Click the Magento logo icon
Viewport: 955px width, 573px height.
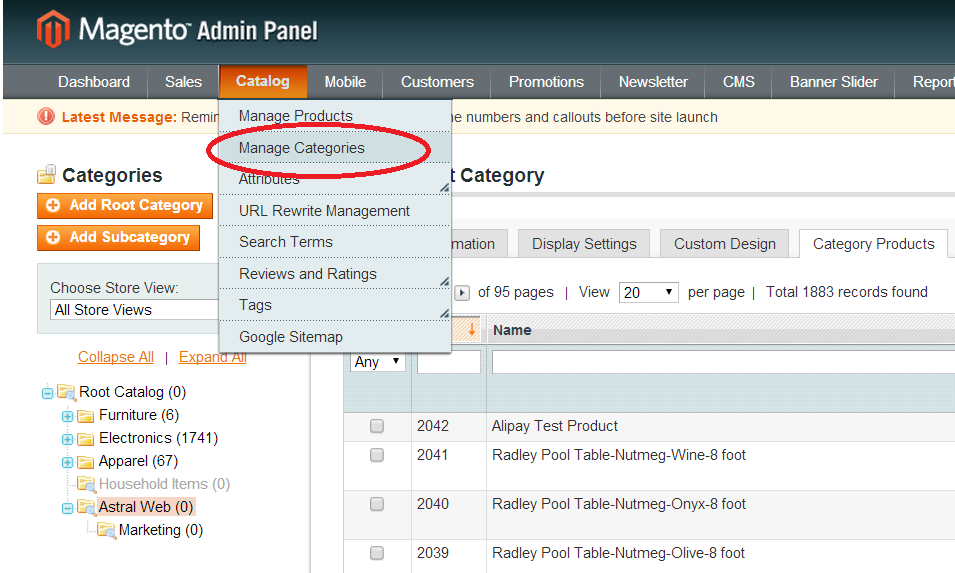(53, 29)
